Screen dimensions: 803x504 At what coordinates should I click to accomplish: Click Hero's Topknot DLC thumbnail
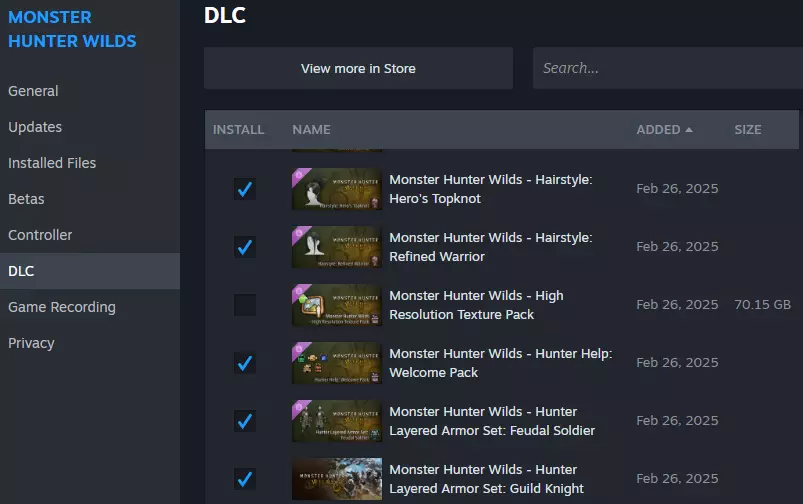(x=337, y=189)
